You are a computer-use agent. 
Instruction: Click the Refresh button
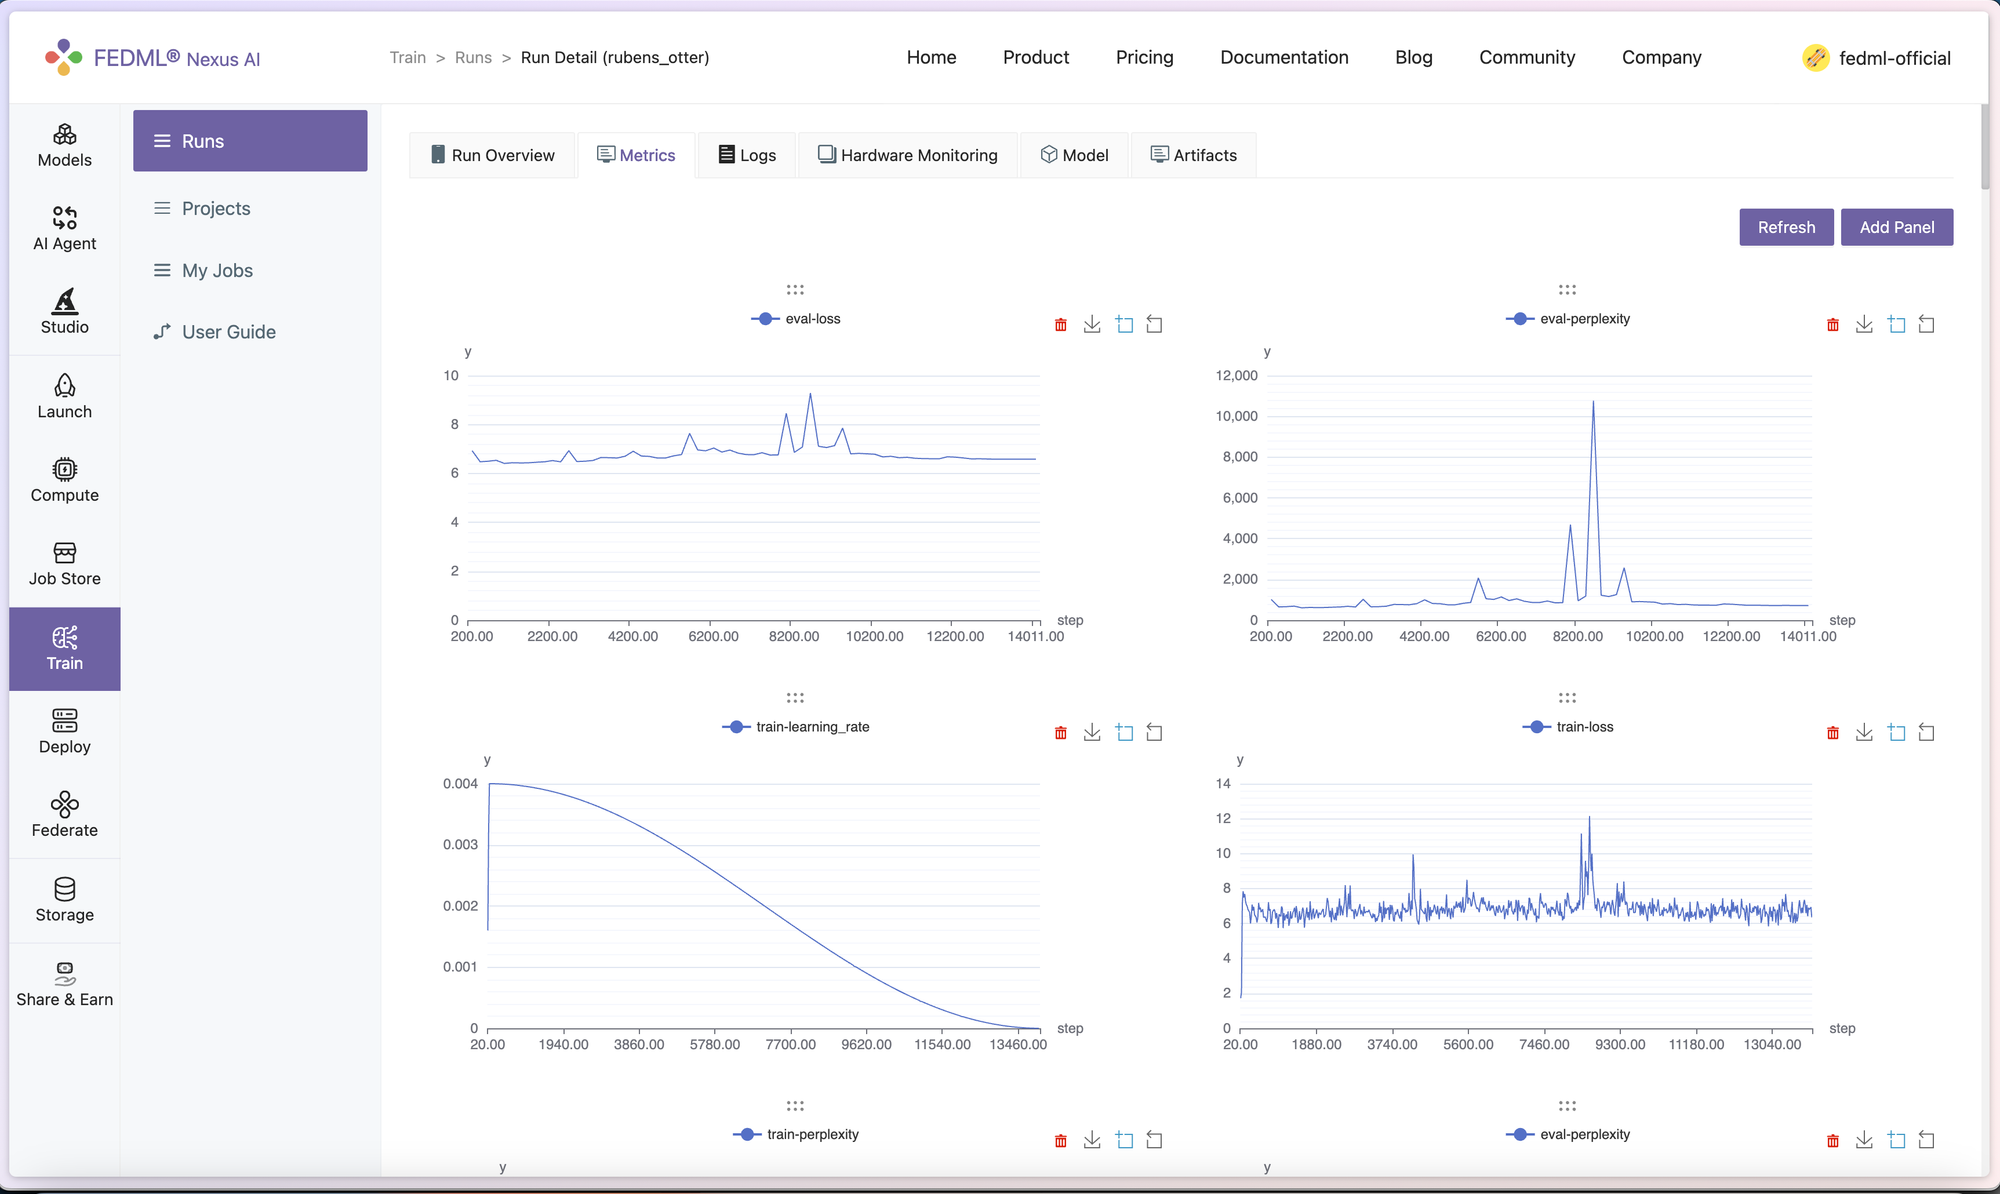click(1785, 227)
